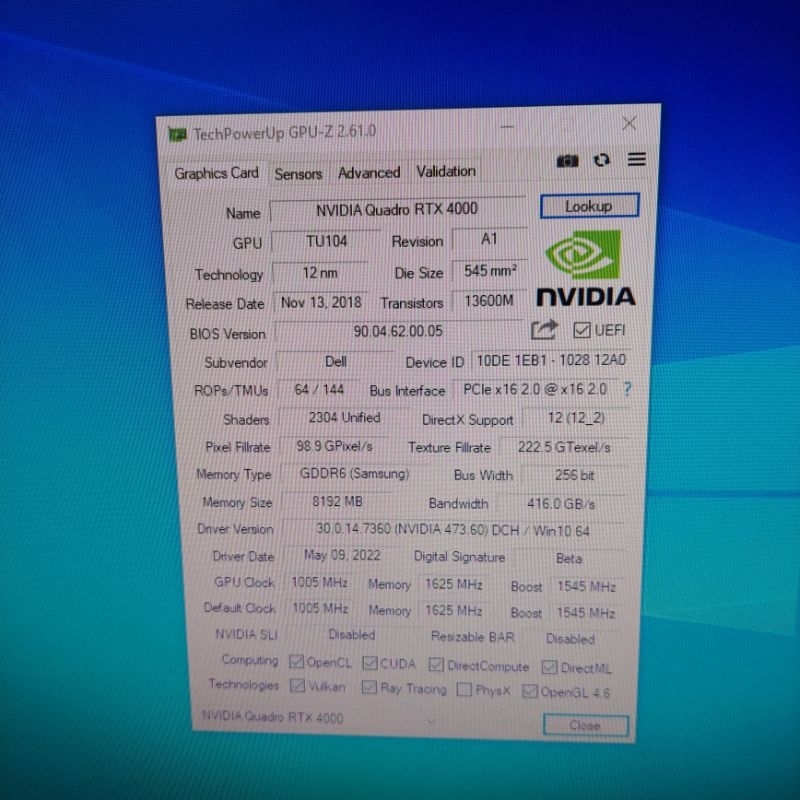This screenshot has width=800, height=800.
Task: Go to the Validation tab
Action: click(446, 171)
